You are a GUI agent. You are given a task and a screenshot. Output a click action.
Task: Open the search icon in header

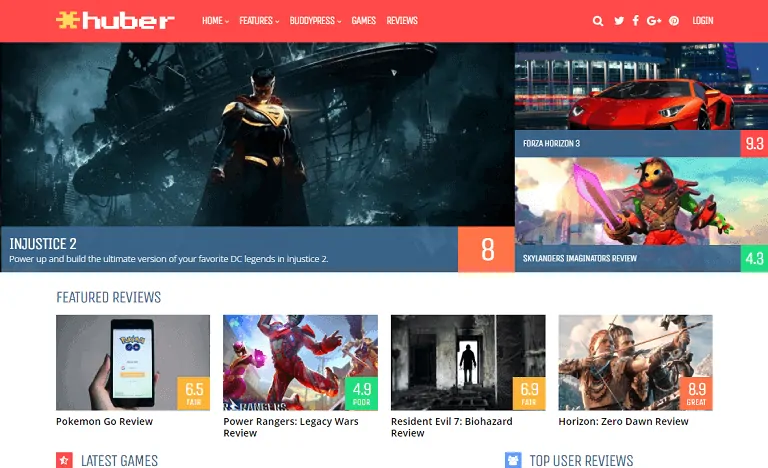pos(598,21)
